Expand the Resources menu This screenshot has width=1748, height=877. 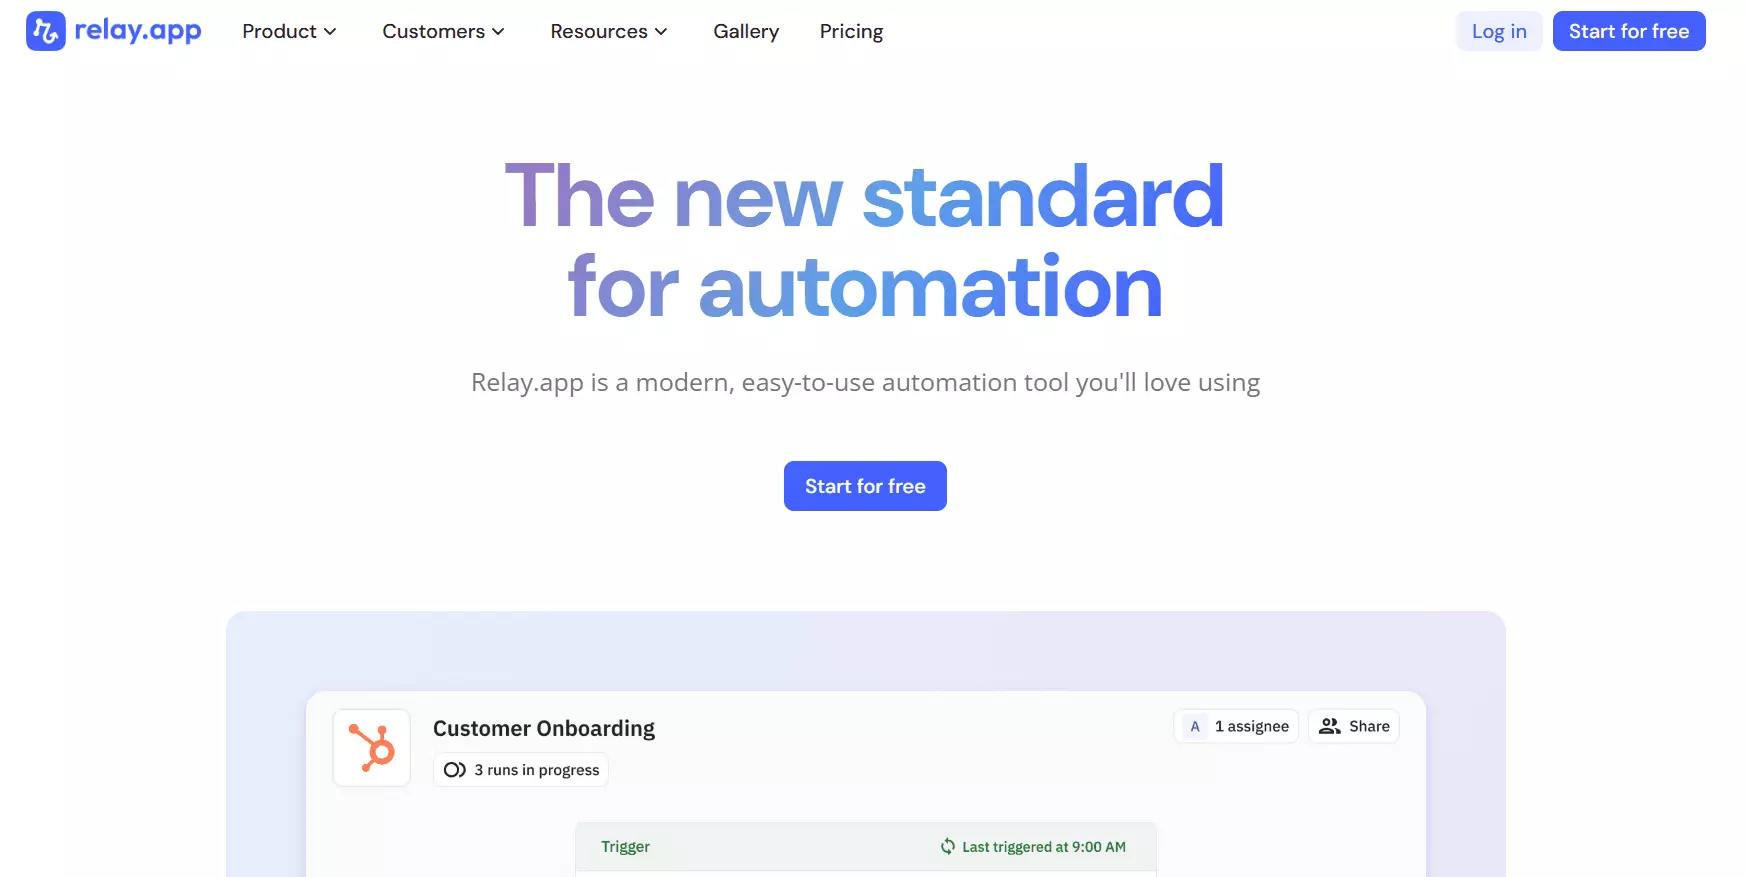click(x=608, y=31)
